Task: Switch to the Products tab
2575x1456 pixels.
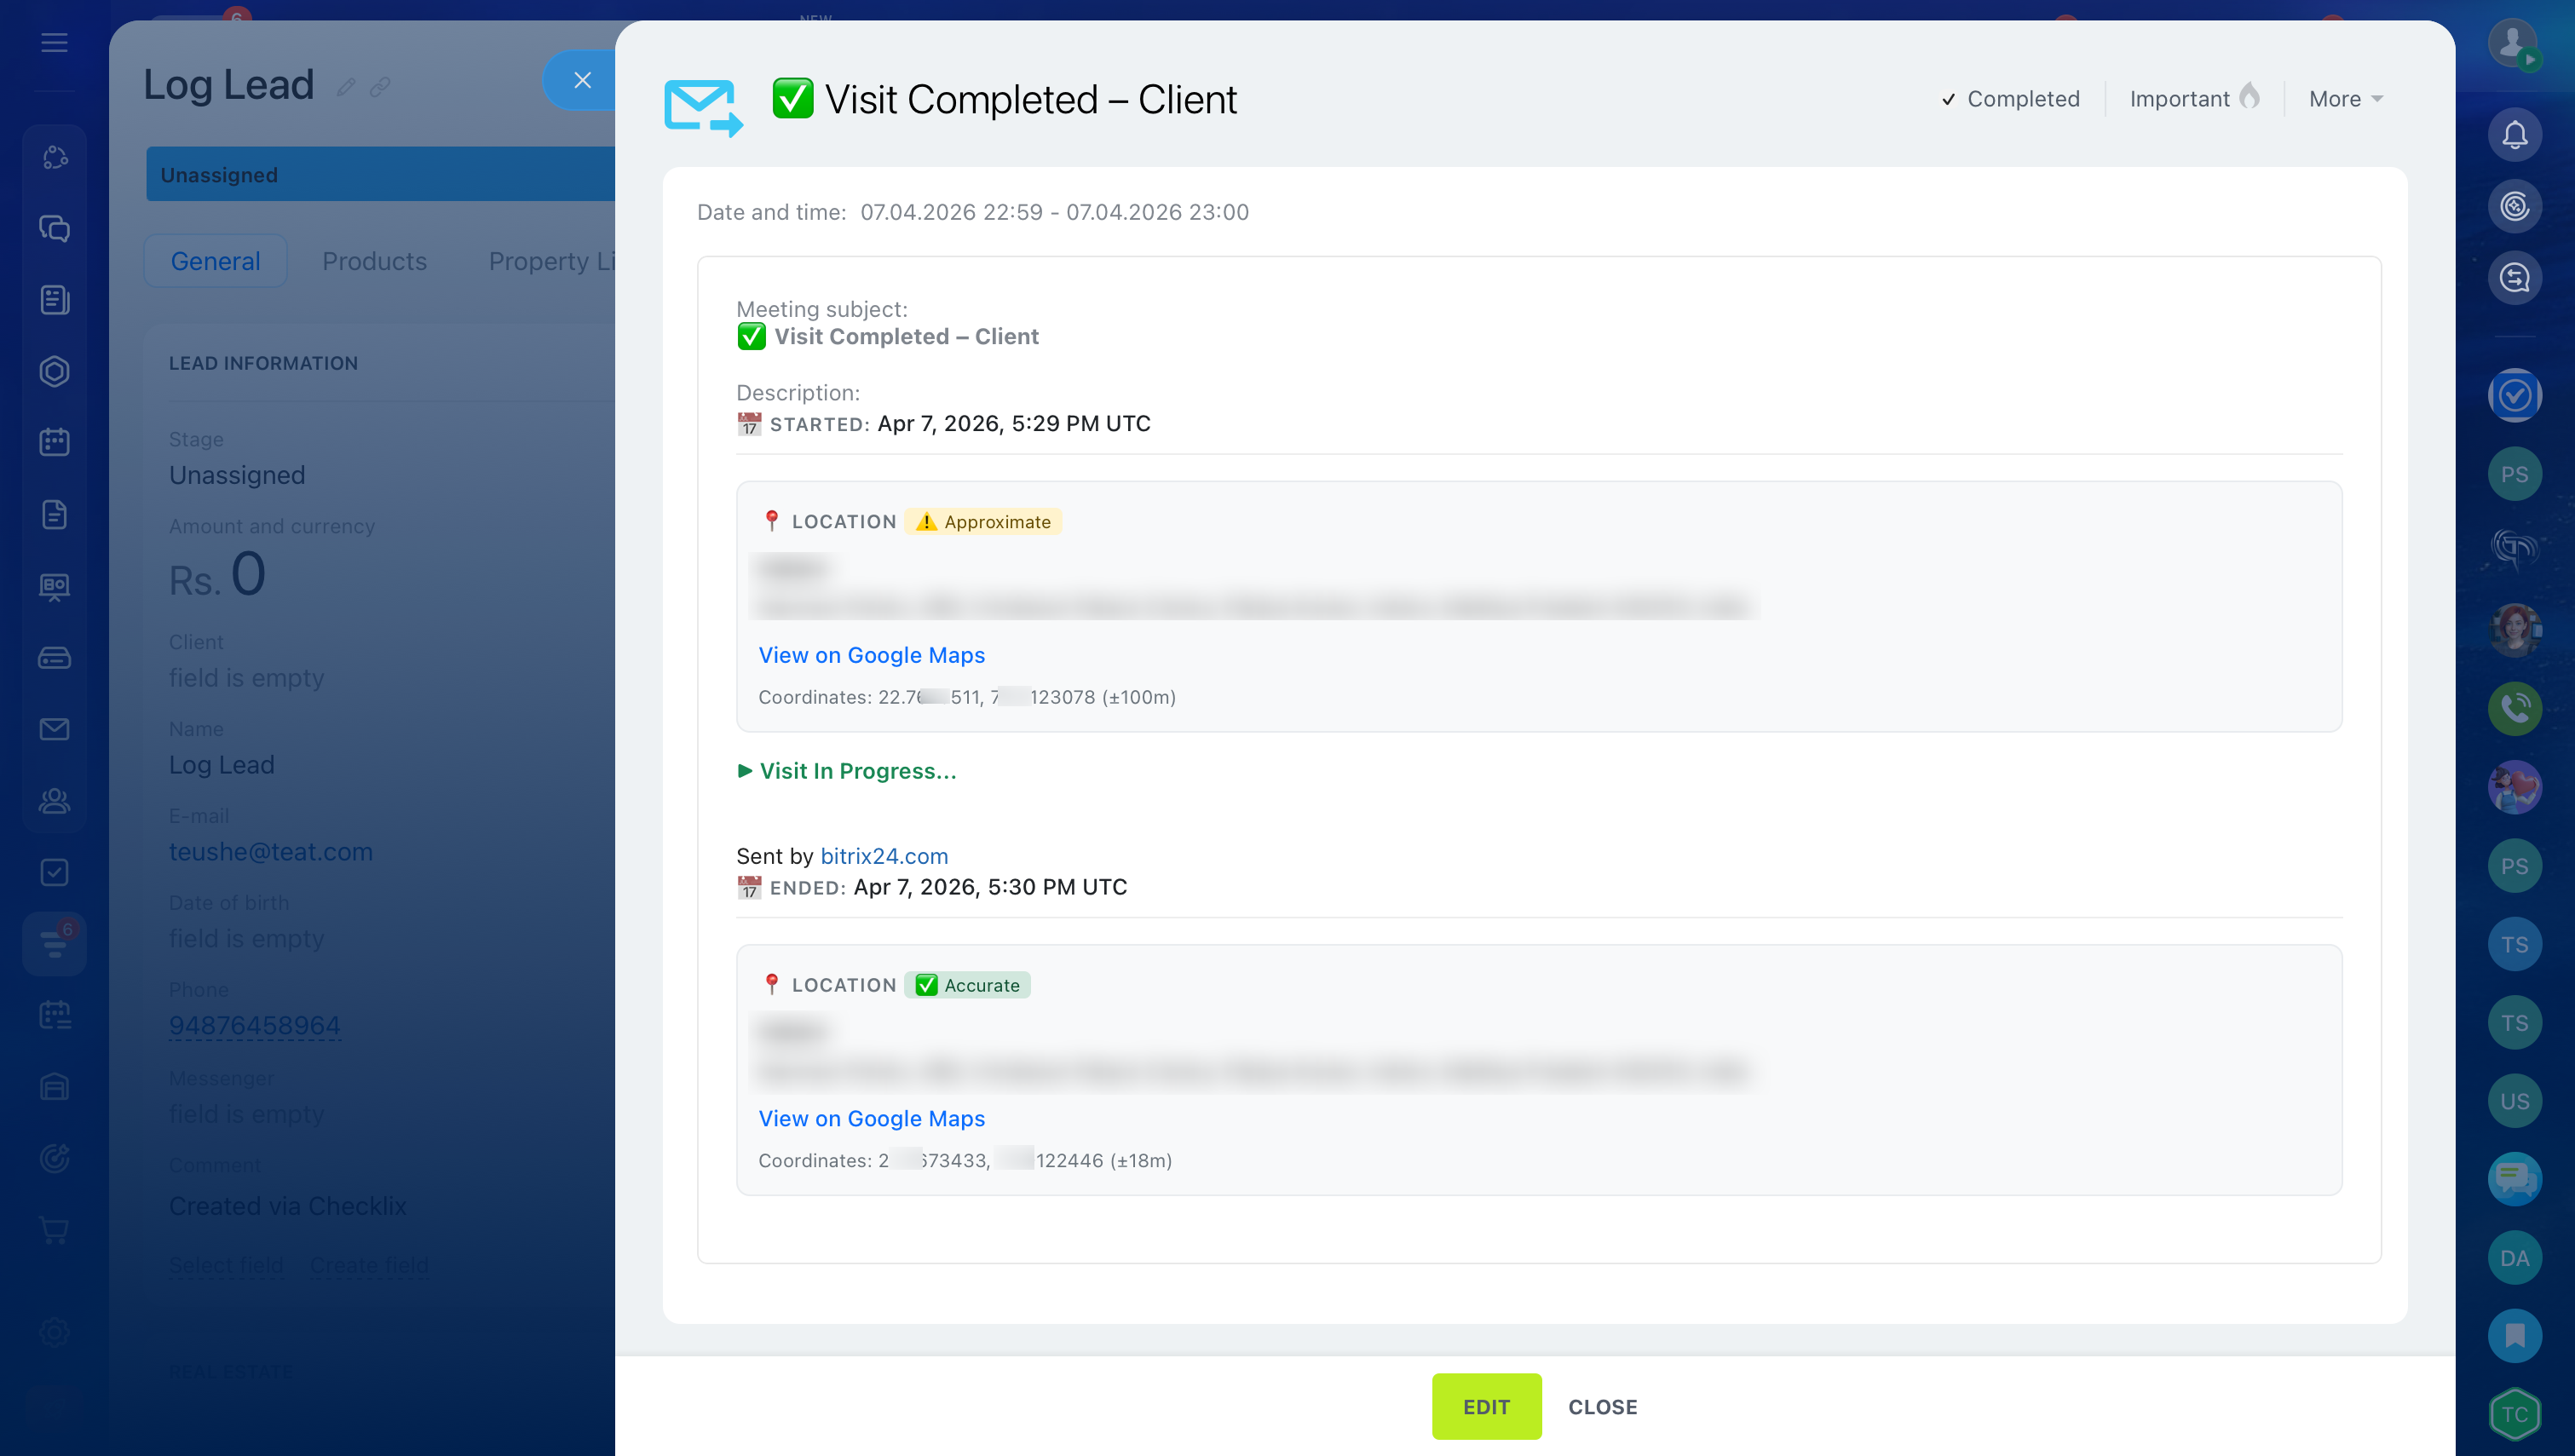Action: tap(374, 261)
